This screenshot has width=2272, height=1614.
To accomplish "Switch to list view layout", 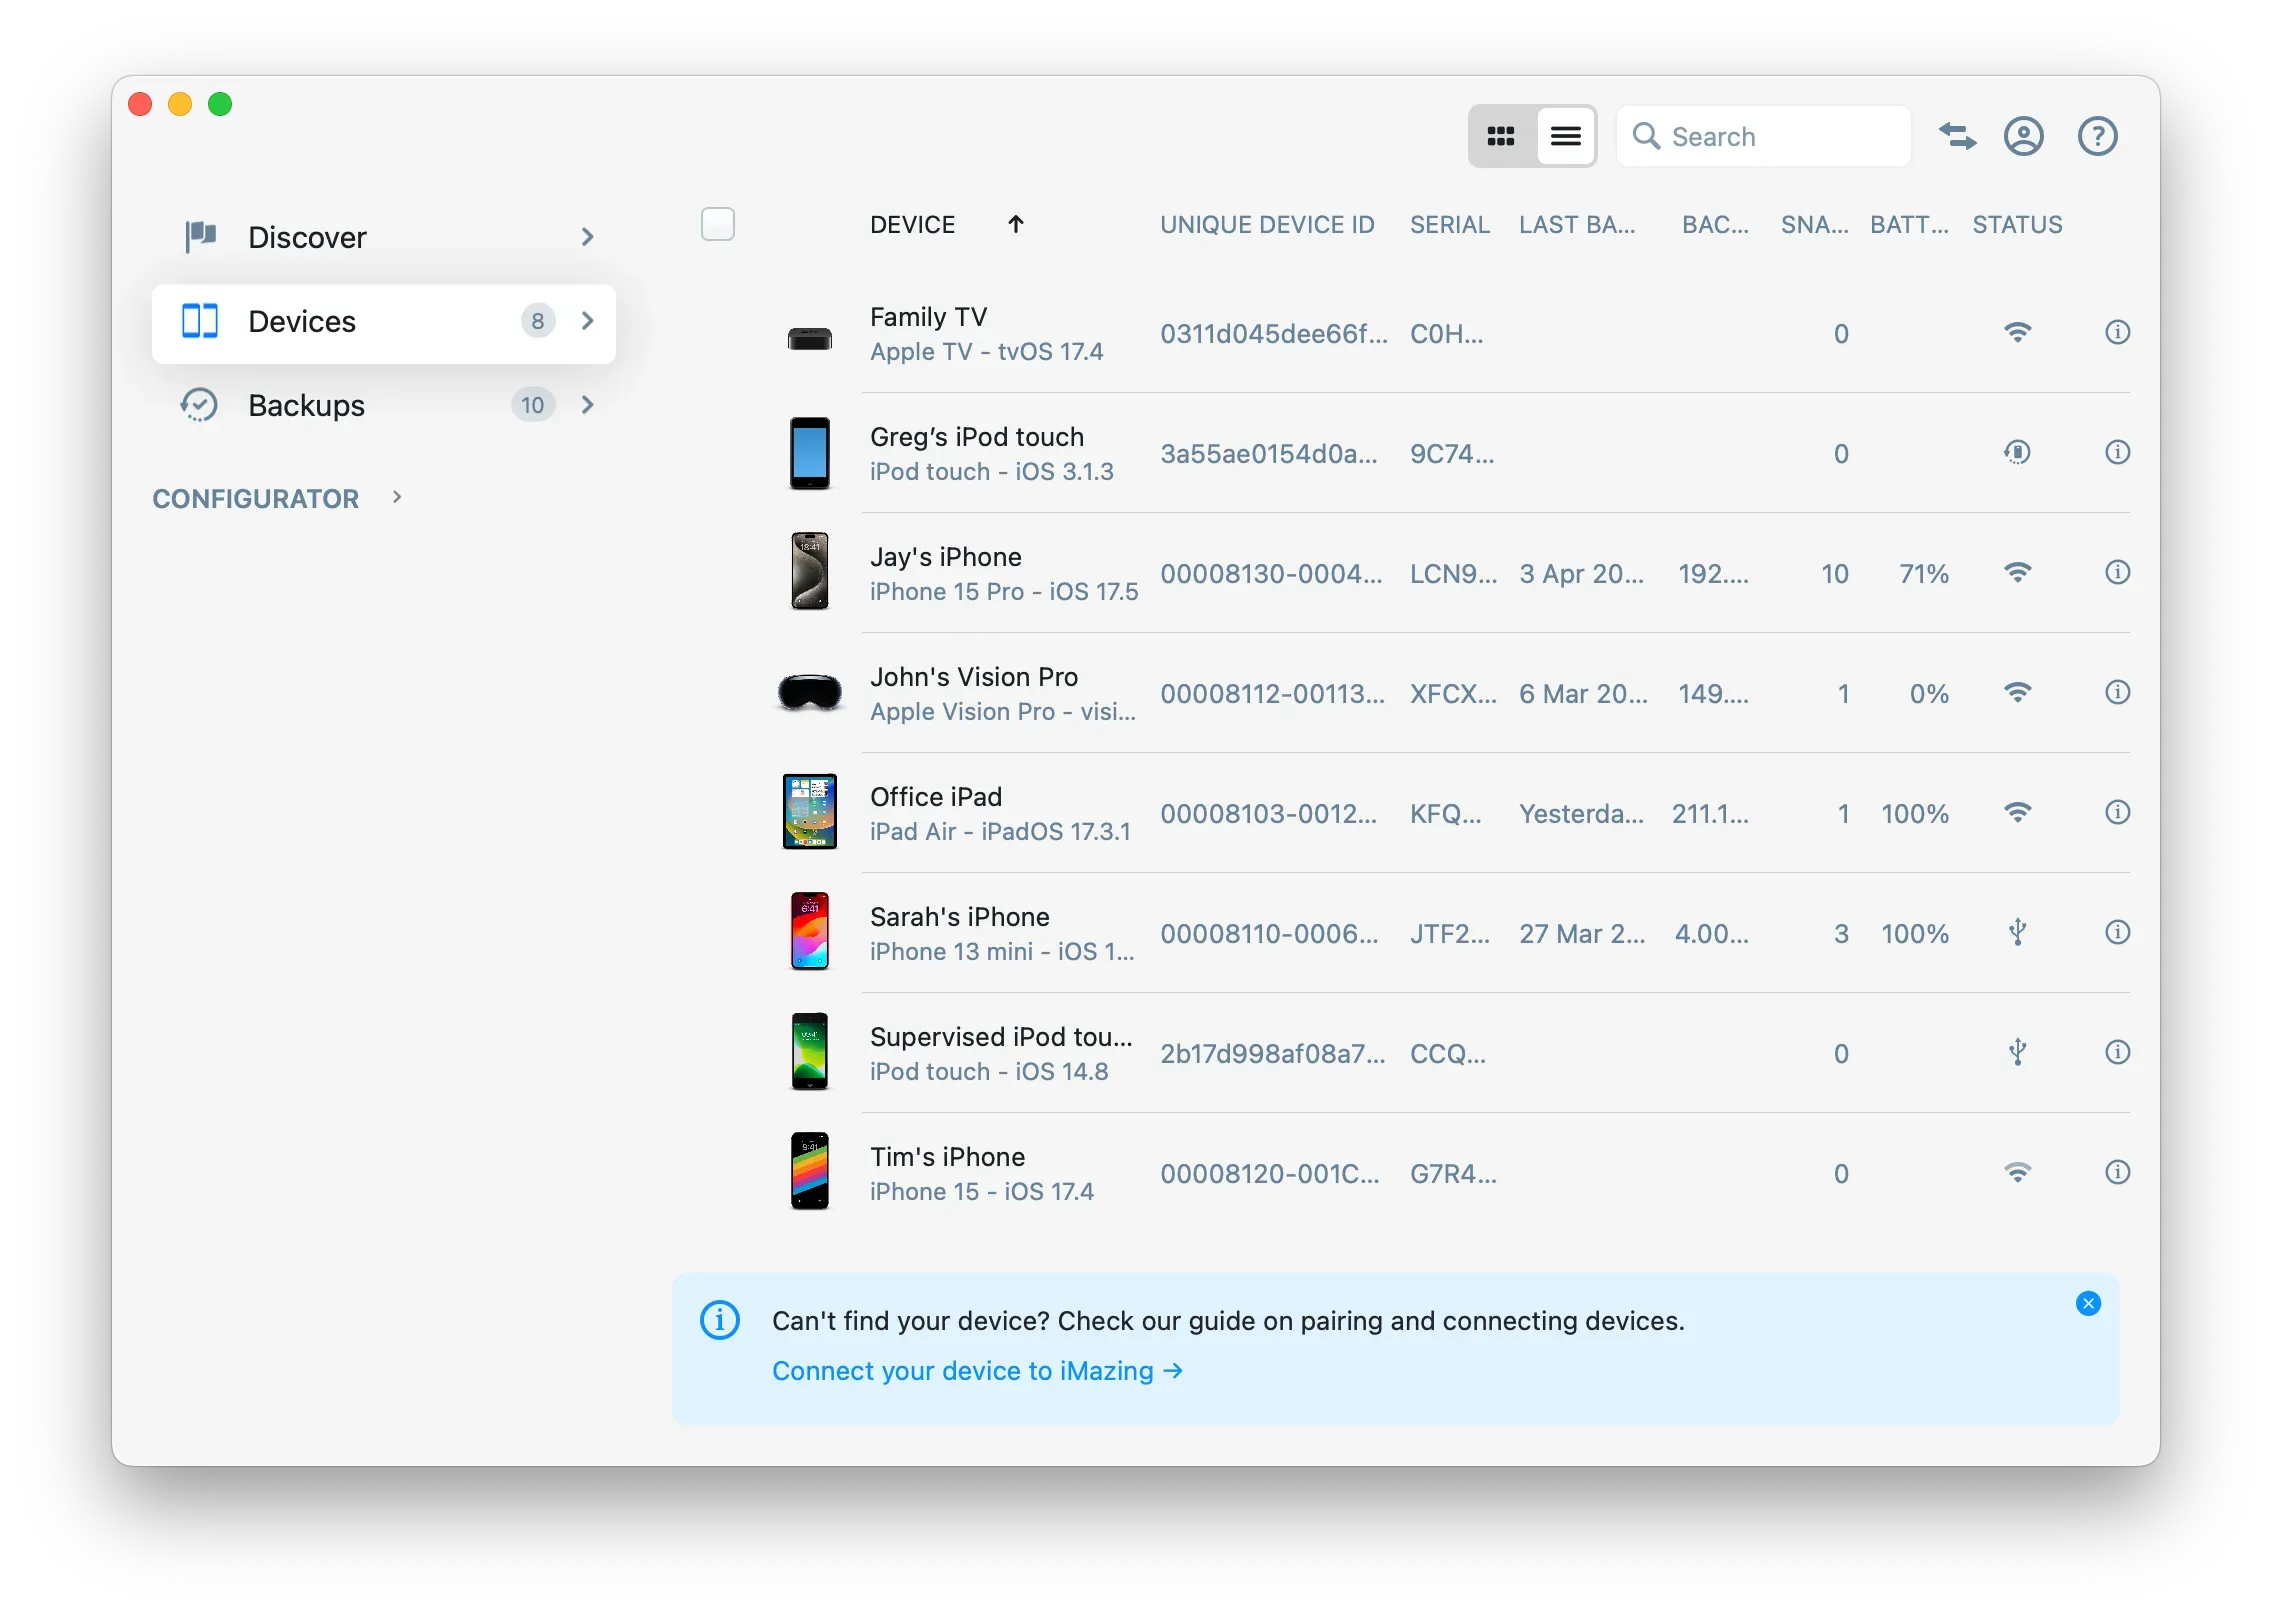I will [1565, 135].
